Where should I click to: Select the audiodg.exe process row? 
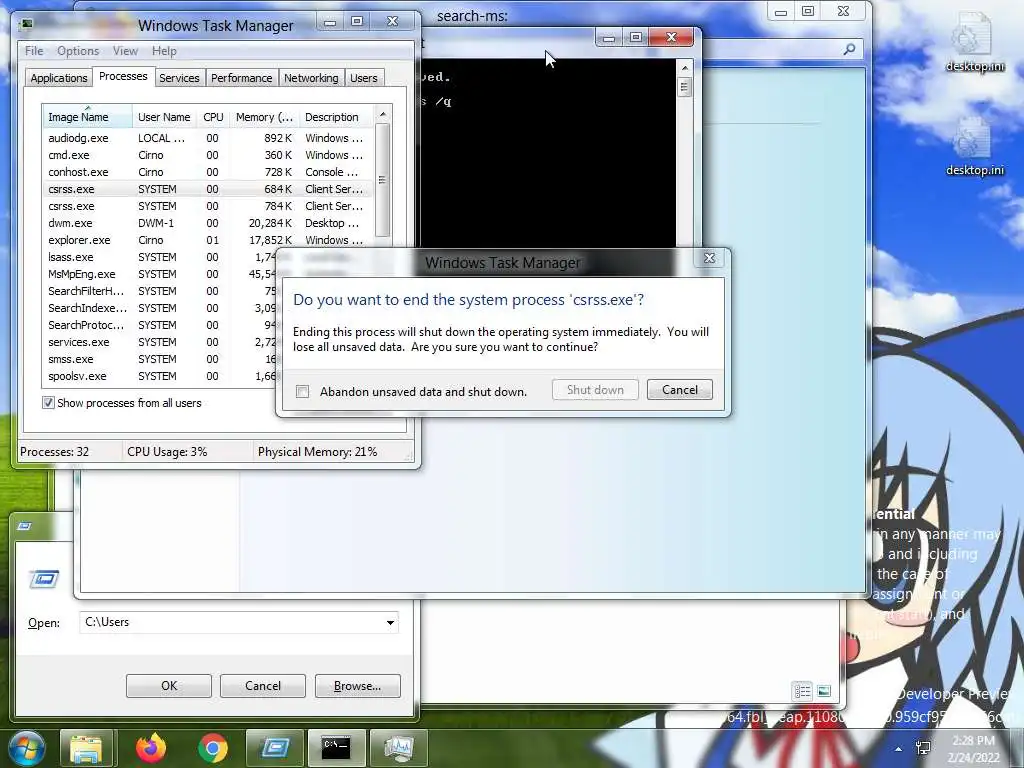208,138
